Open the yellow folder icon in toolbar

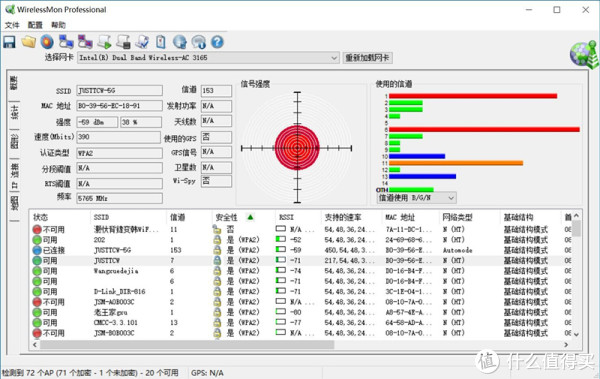click(x=29, y=42)
